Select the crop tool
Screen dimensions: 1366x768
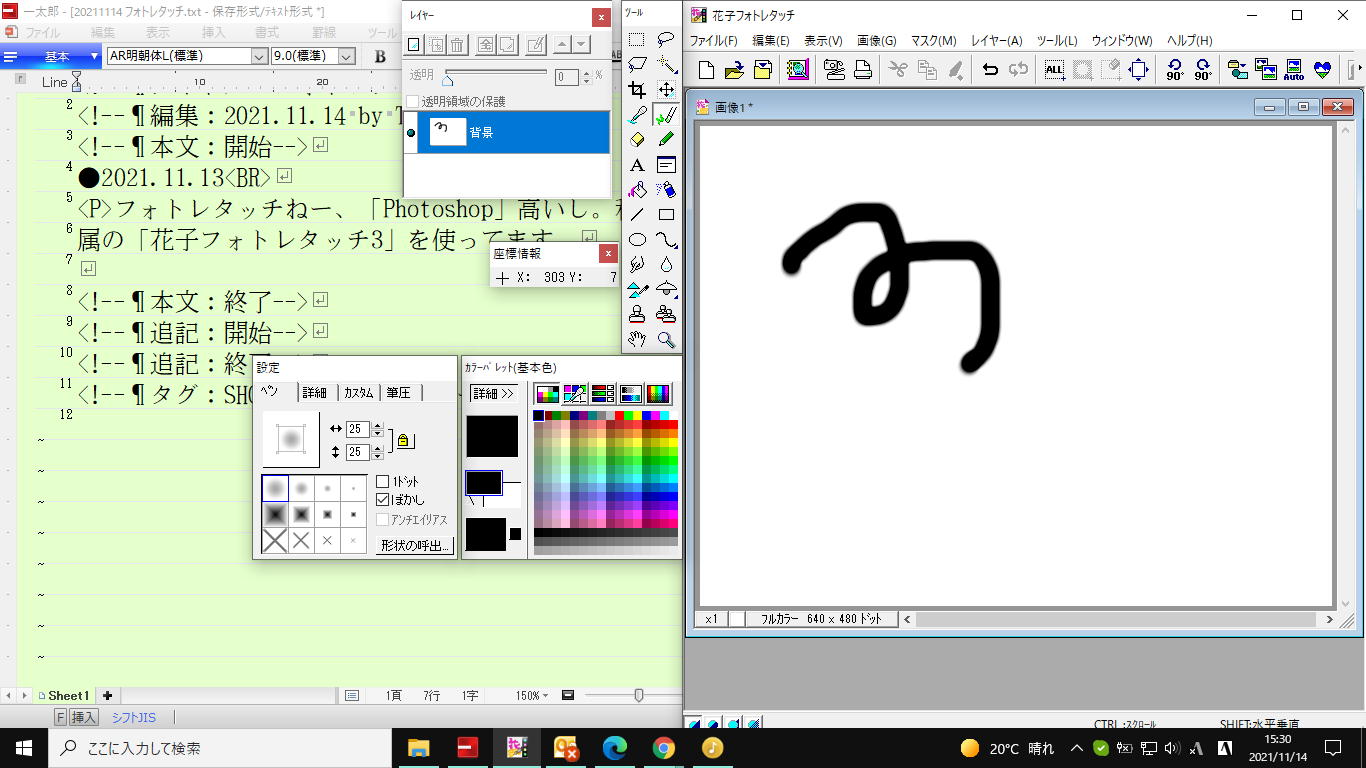pos(637,90)
